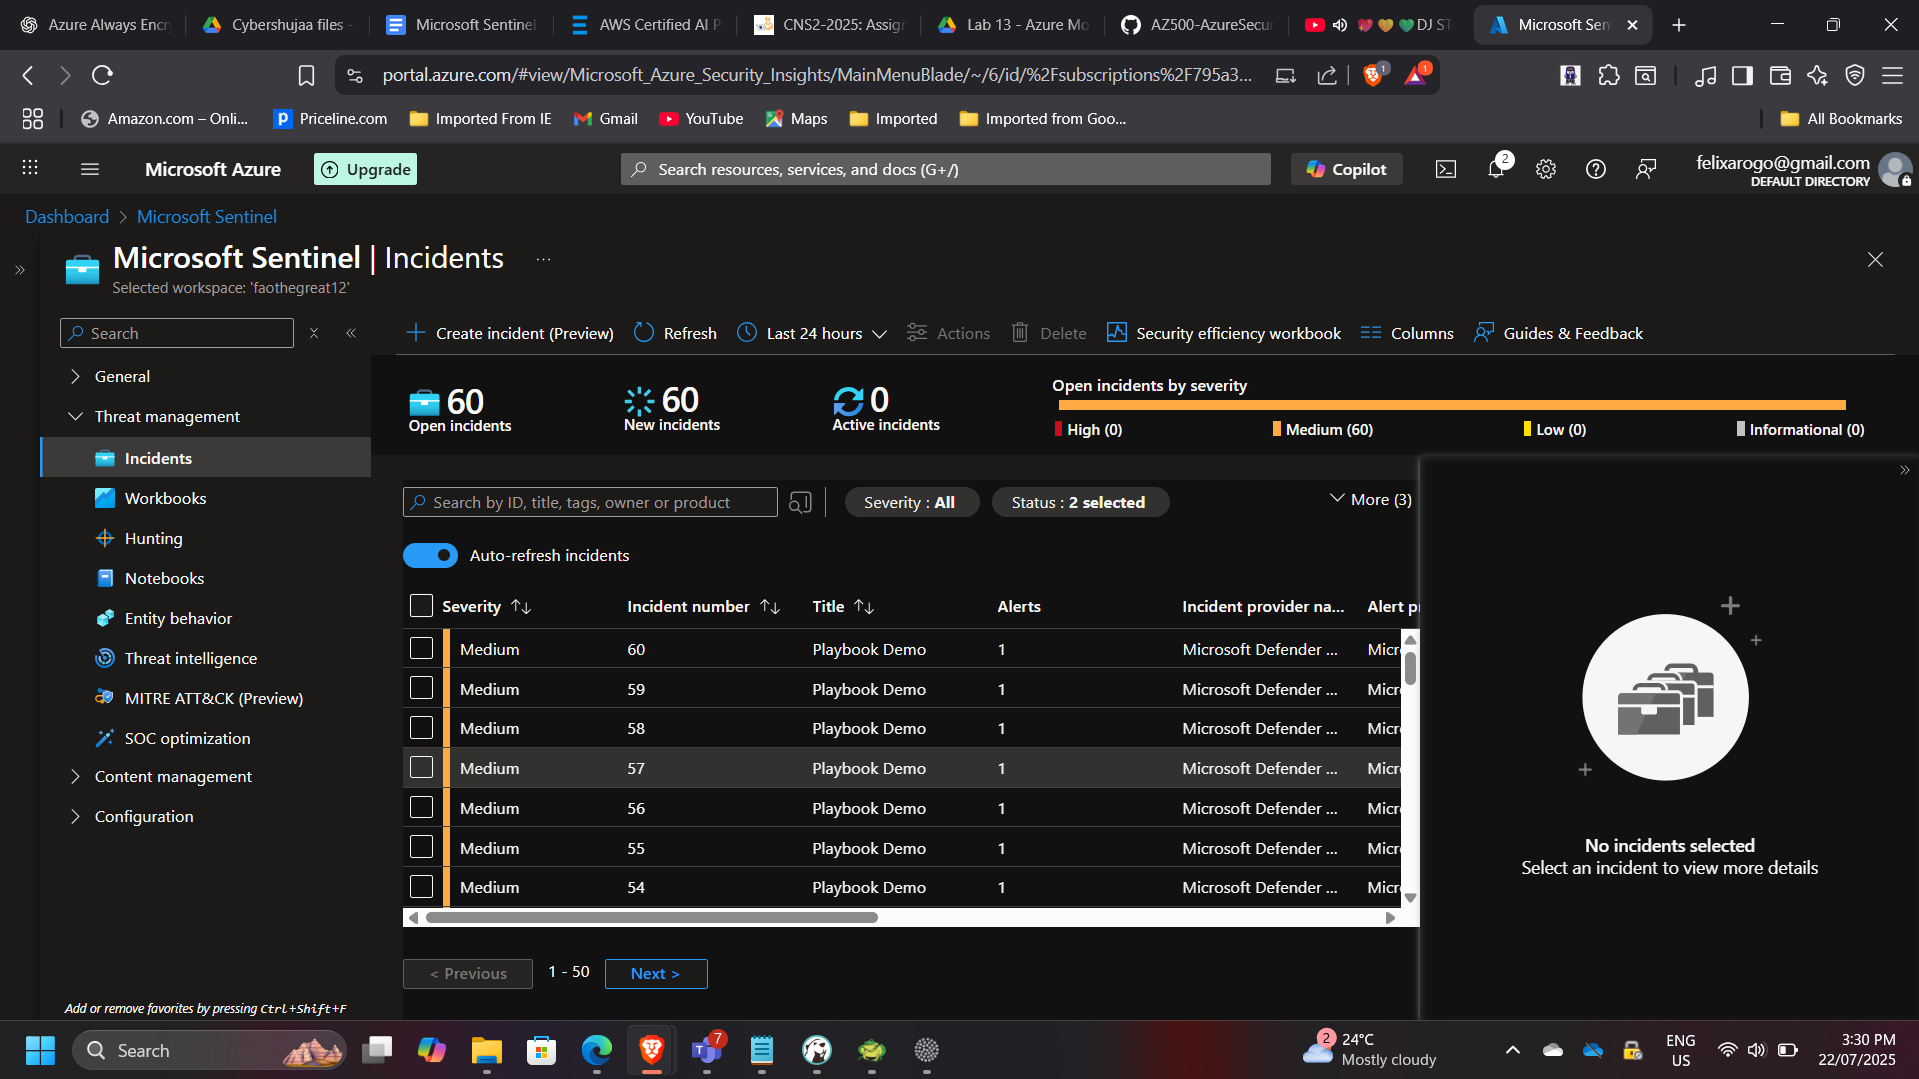Click the horizontal scrollbar under the incidents table

point(651,917)
